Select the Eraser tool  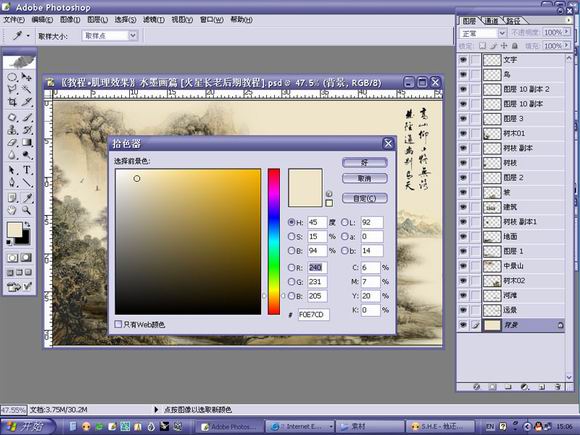coord(12,142)
